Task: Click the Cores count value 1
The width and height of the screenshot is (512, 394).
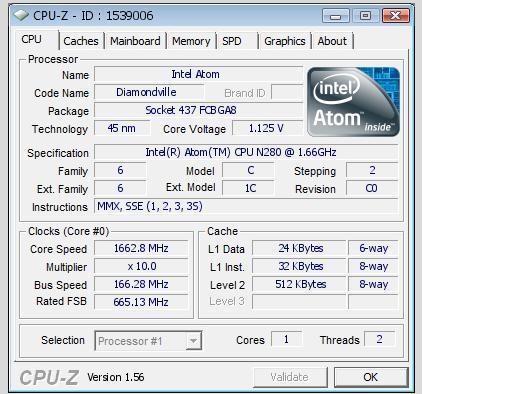Action: 287,339
